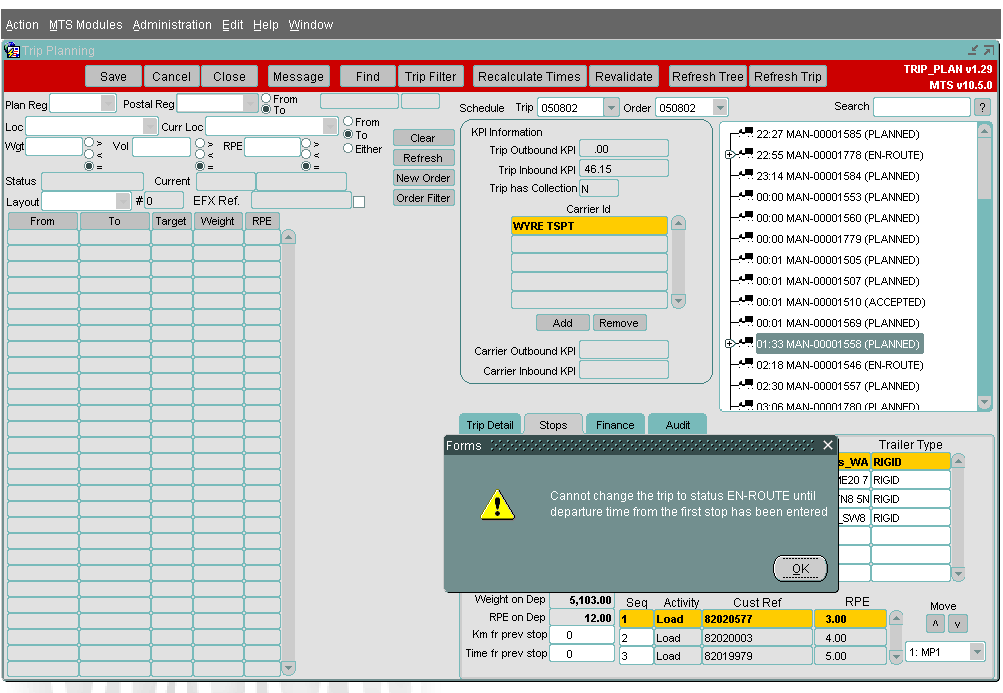Click the Find button
The image size is (1003, 693).
click(367, 76)
